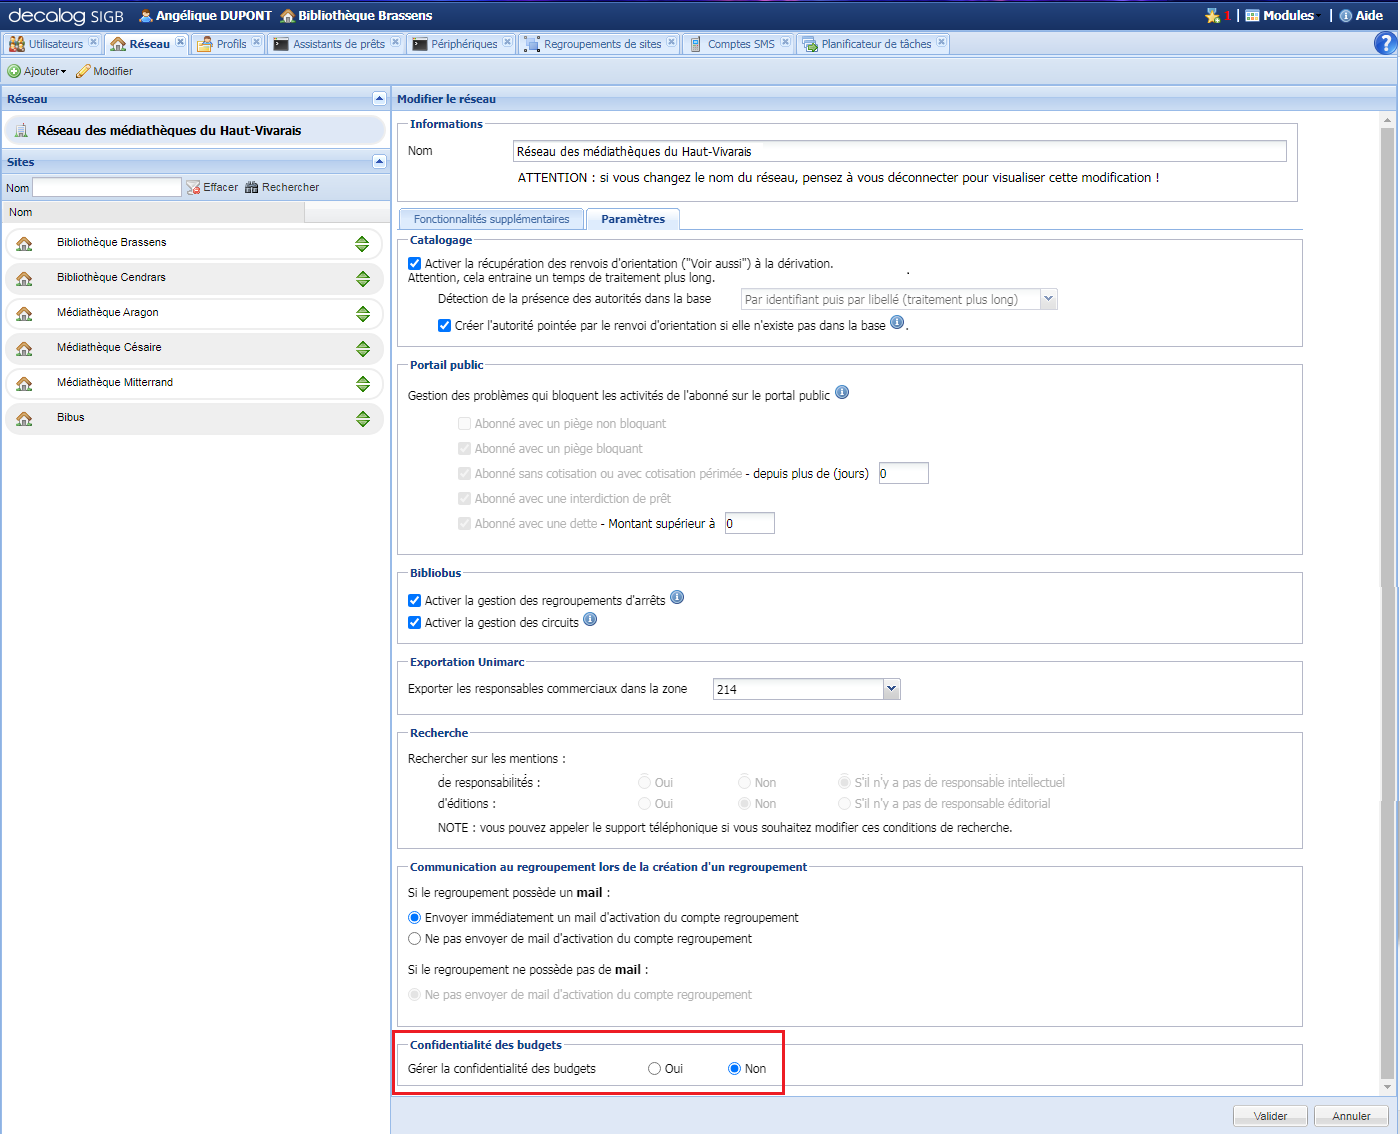Viewport: 1400px width, 1134px height.
Task: Open the Ajouter dropdown menu
Action: coord(38,71)
